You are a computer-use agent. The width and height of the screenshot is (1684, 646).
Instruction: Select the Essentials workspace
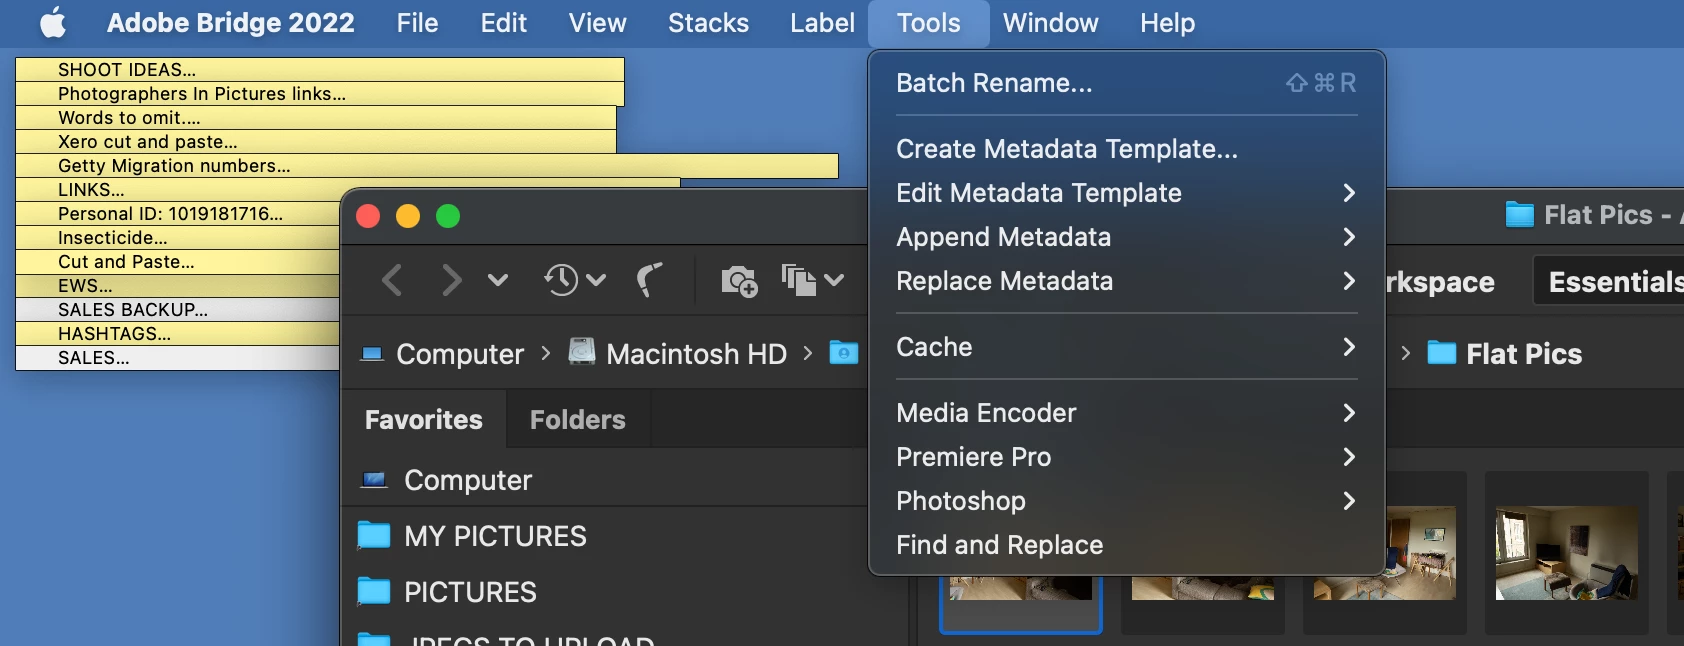coord(1610,282)
